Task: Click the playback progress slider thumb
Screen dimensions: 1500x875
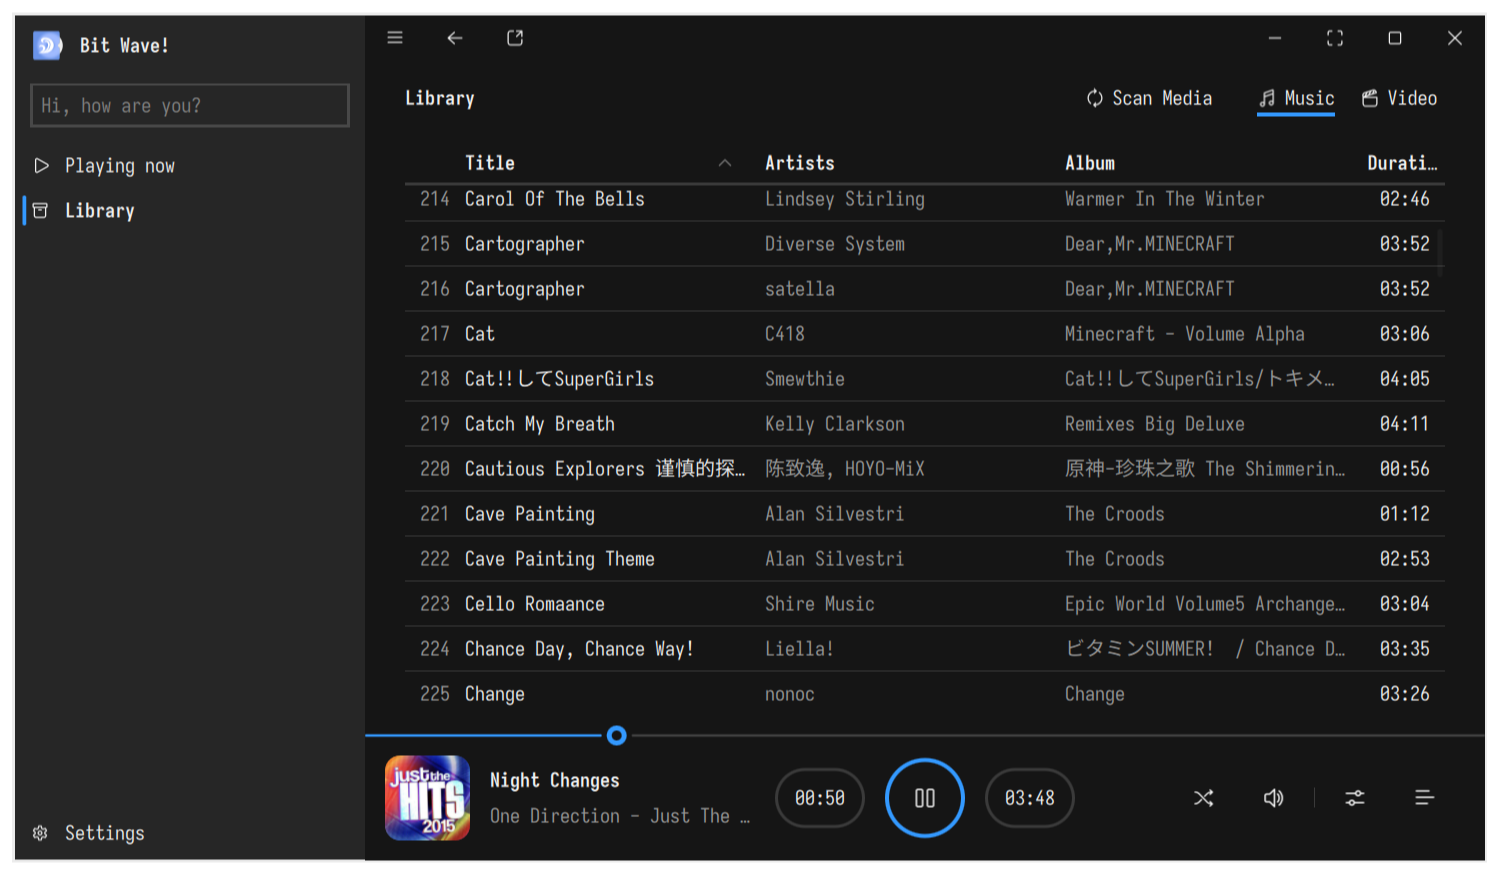Action: [617, 736]
